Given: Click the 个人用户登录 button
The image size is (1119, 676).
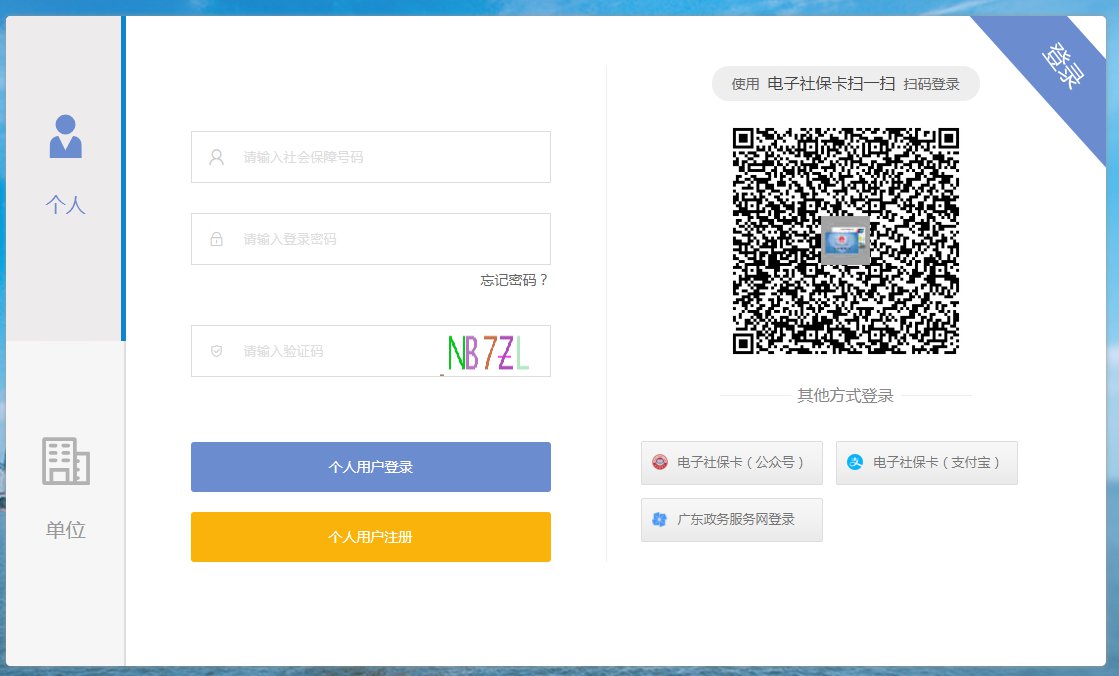Looking at the screenshot, I should [370, 467].
